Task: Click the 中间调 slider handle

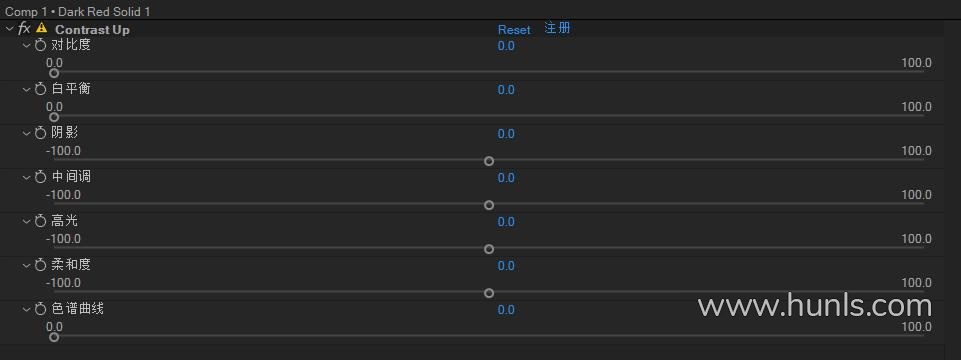Action: pos(488,205)
